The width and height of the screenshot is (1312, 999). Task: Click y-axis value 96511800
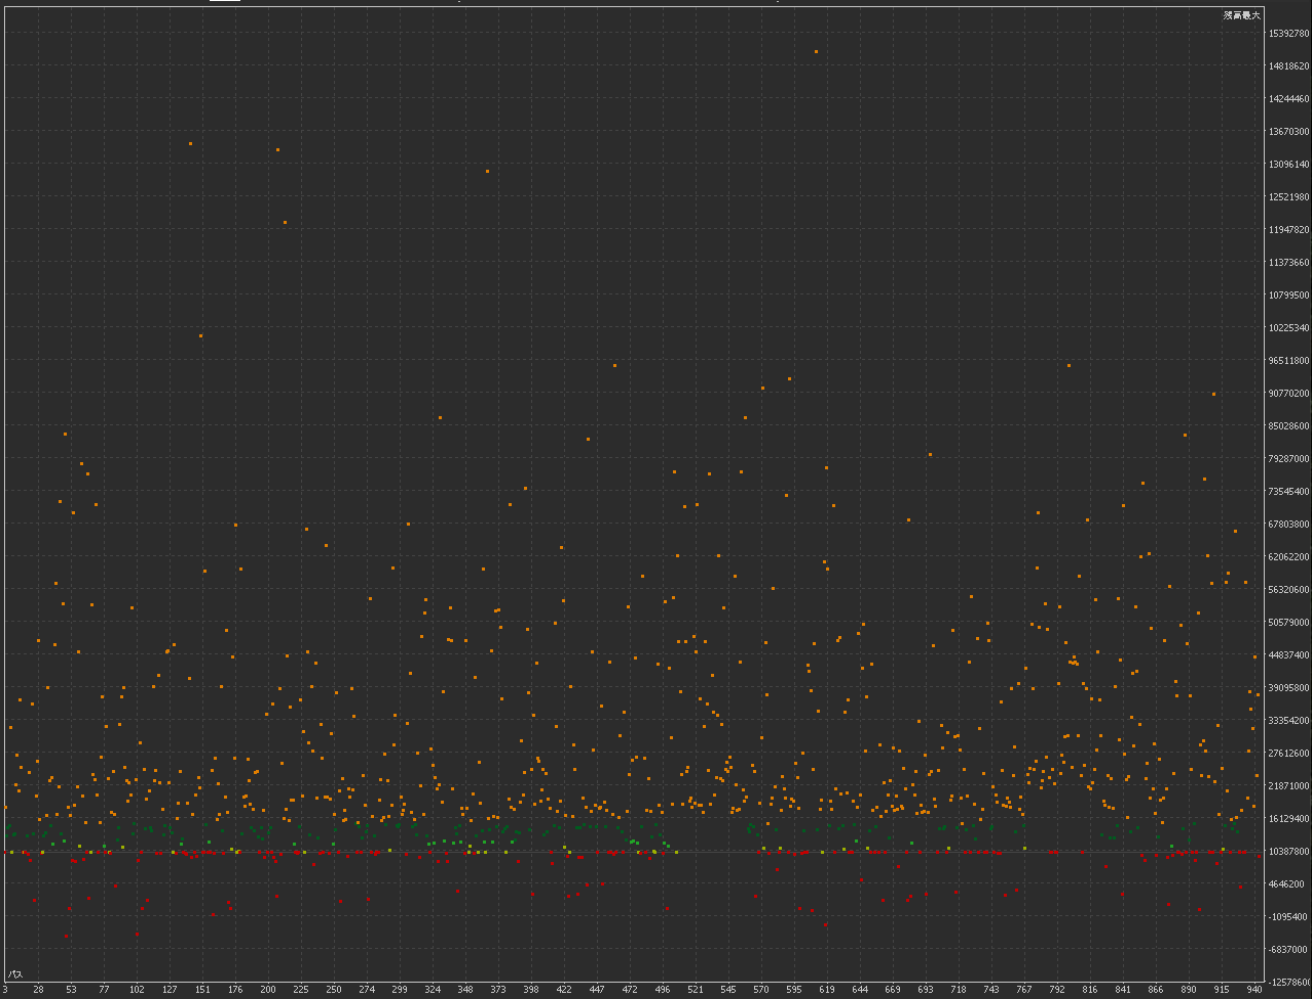(1289, 360)
